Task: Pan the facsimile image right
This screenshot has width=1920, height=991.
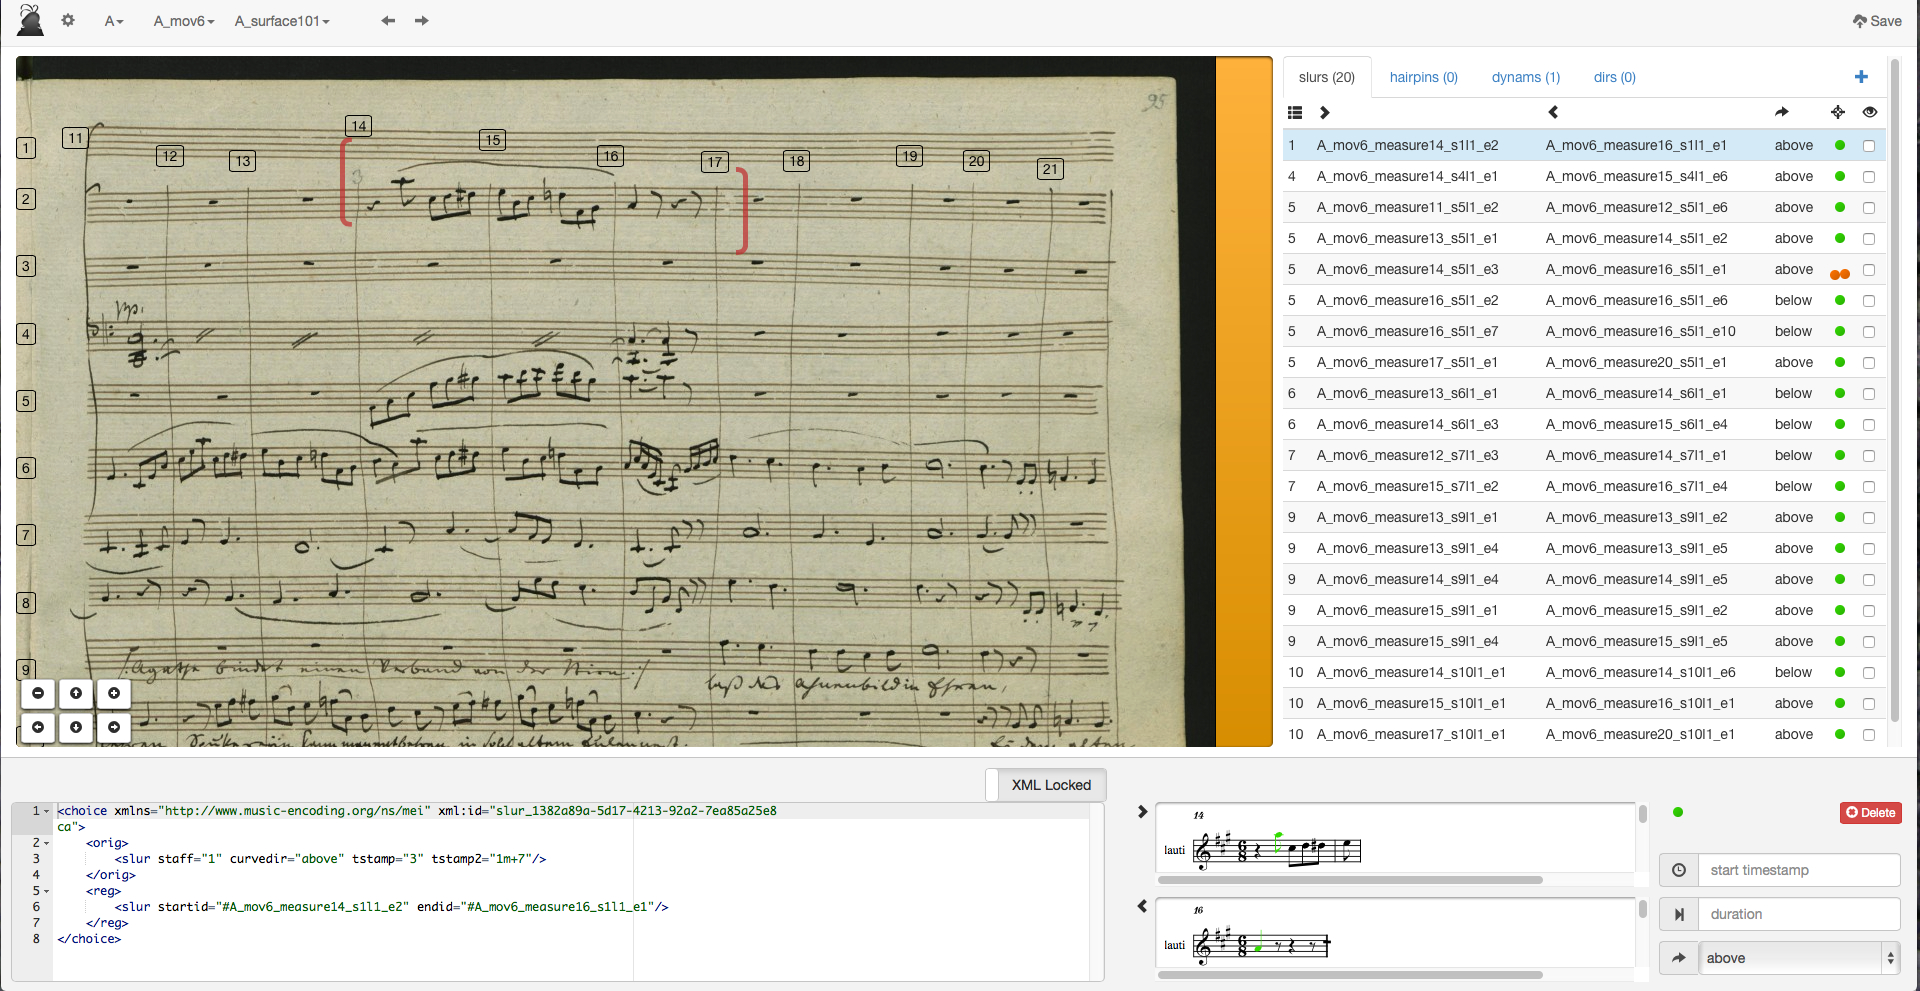Action: [114, 727]
